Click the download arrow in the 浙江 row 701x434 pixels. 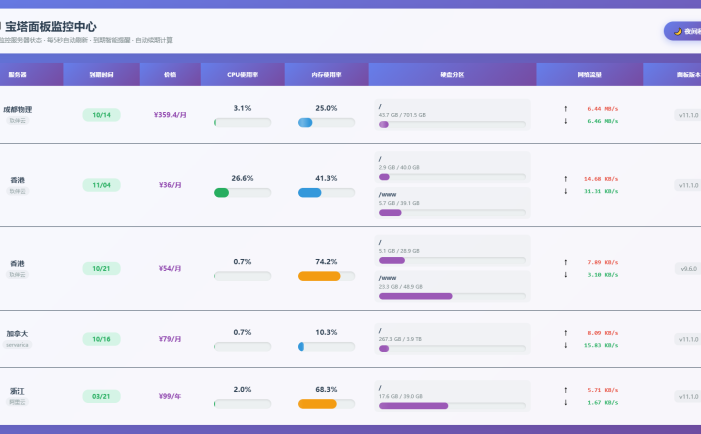(x=565, y=402)
